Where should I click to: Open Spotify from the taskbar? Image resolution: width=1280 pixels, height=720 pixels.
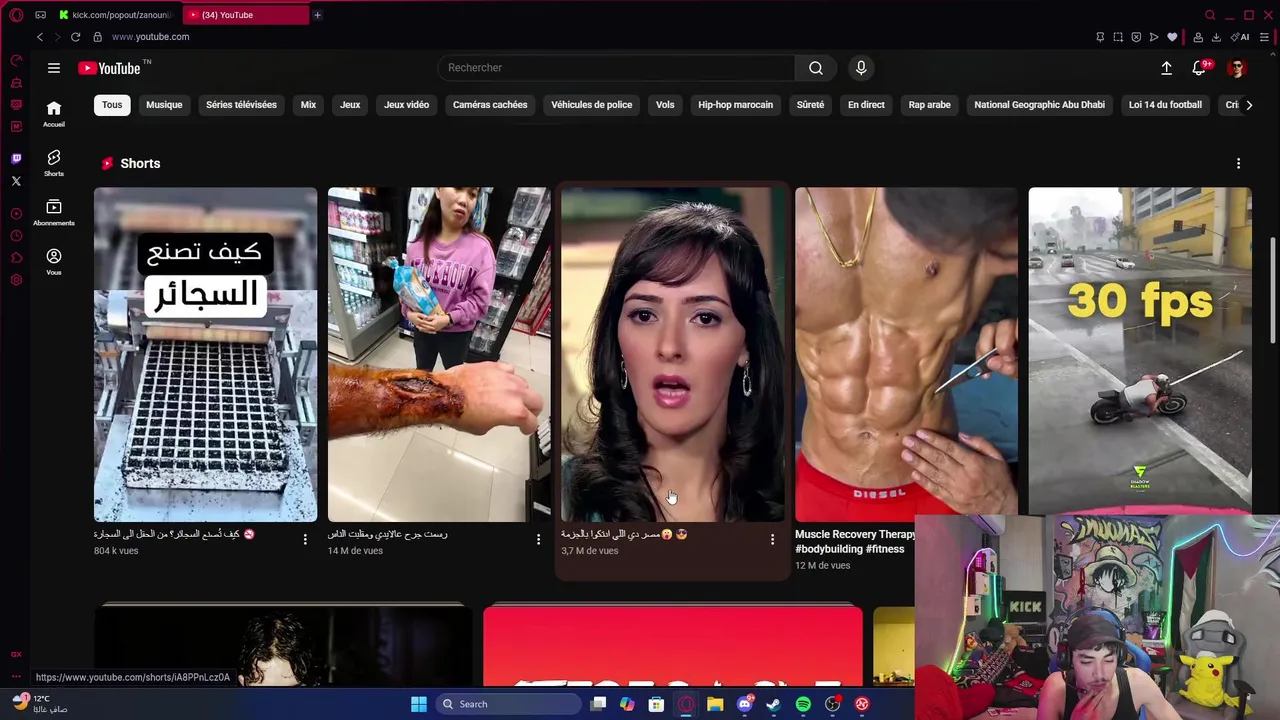pos(803,704)
